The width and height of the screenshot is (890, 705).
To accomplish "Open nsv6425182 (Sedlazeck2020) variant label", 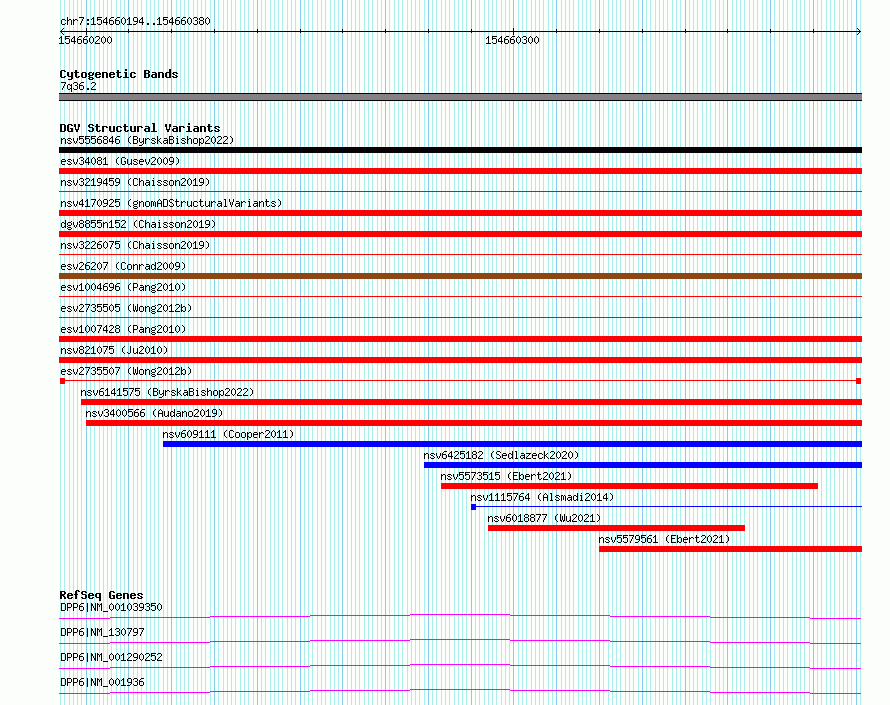I will click(501, 455).
